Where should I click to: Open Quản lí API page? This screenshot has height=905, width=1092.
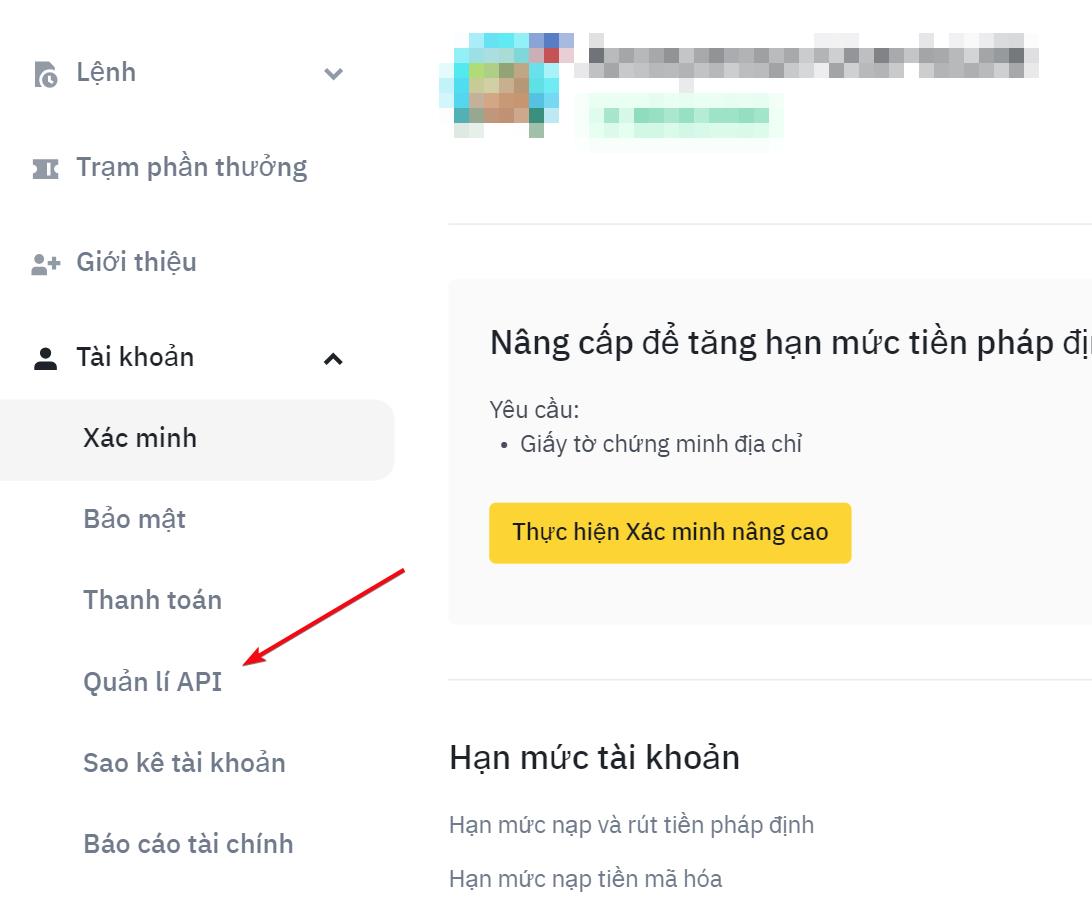pos(153,681)
